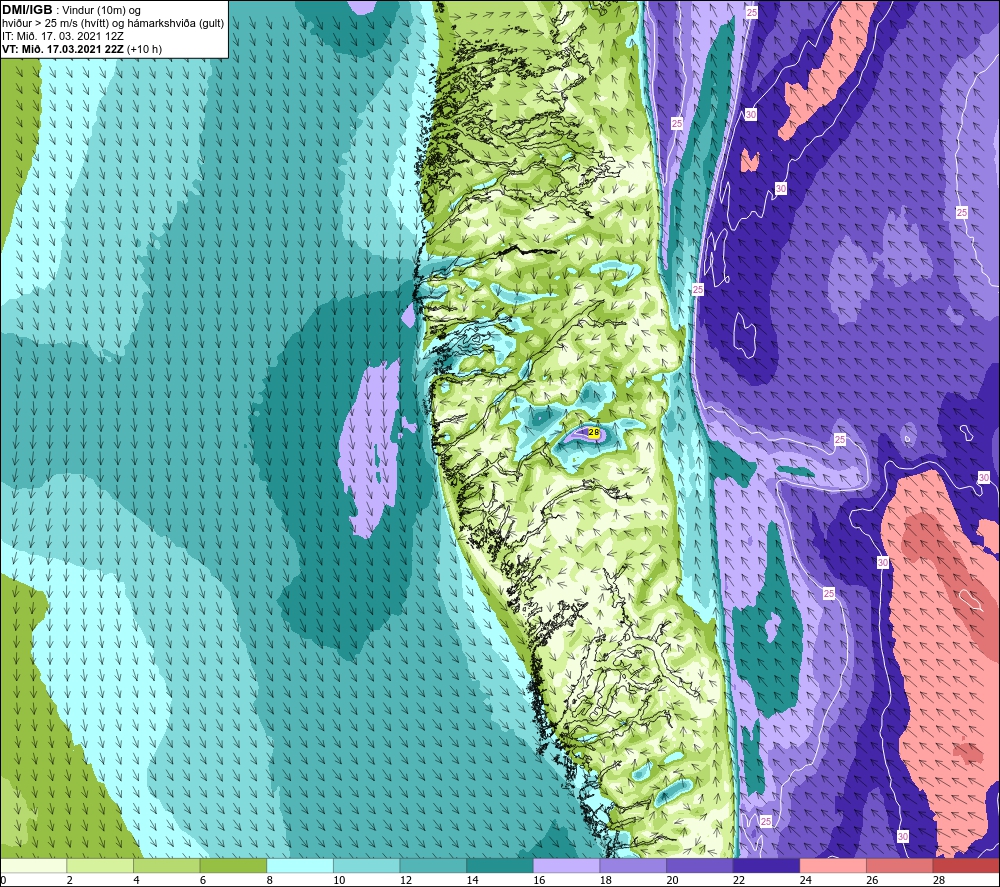
Task: Click the '18' tick label on the legend
Action: click(x=605, y=880)
